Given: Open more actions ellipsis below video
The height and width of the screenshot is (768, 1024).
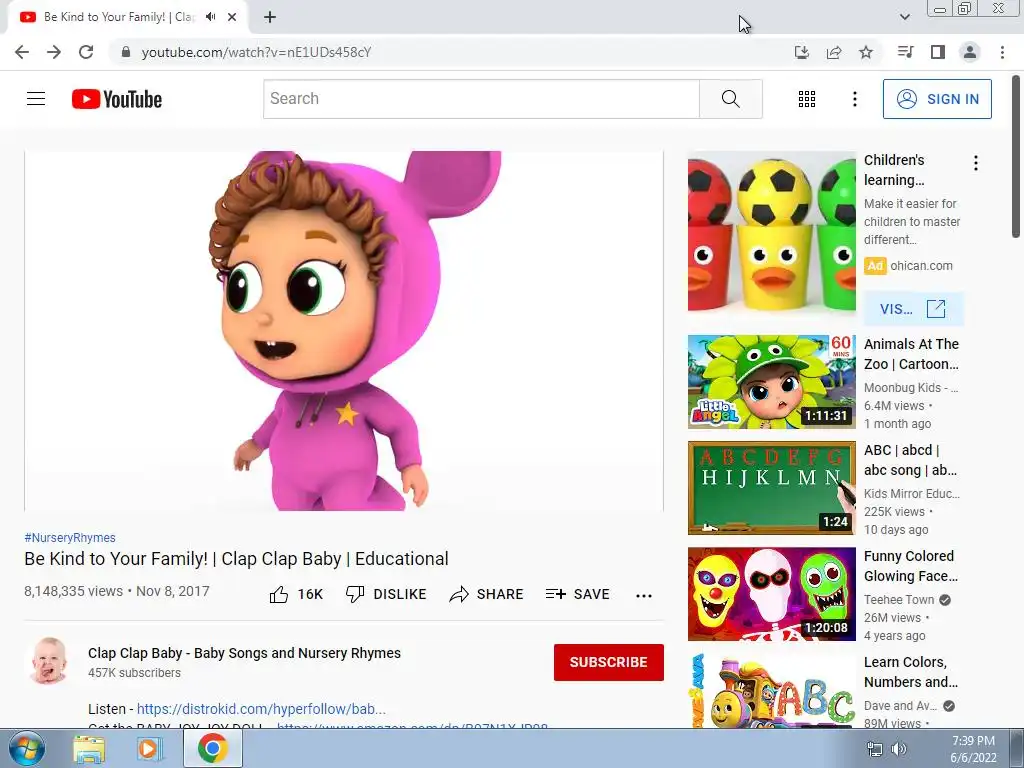Looking at the screenshot, I should tap(644, 595).
